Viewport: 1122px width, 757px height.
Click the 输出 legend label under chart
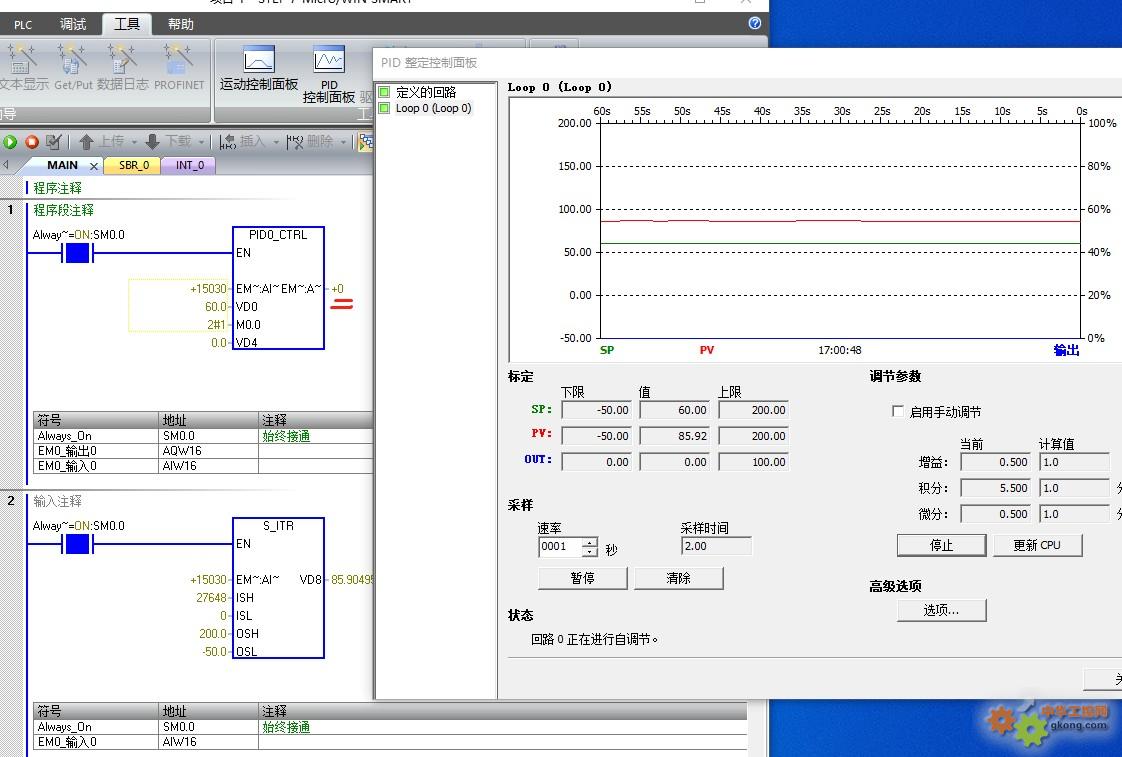click(1066, 350)
